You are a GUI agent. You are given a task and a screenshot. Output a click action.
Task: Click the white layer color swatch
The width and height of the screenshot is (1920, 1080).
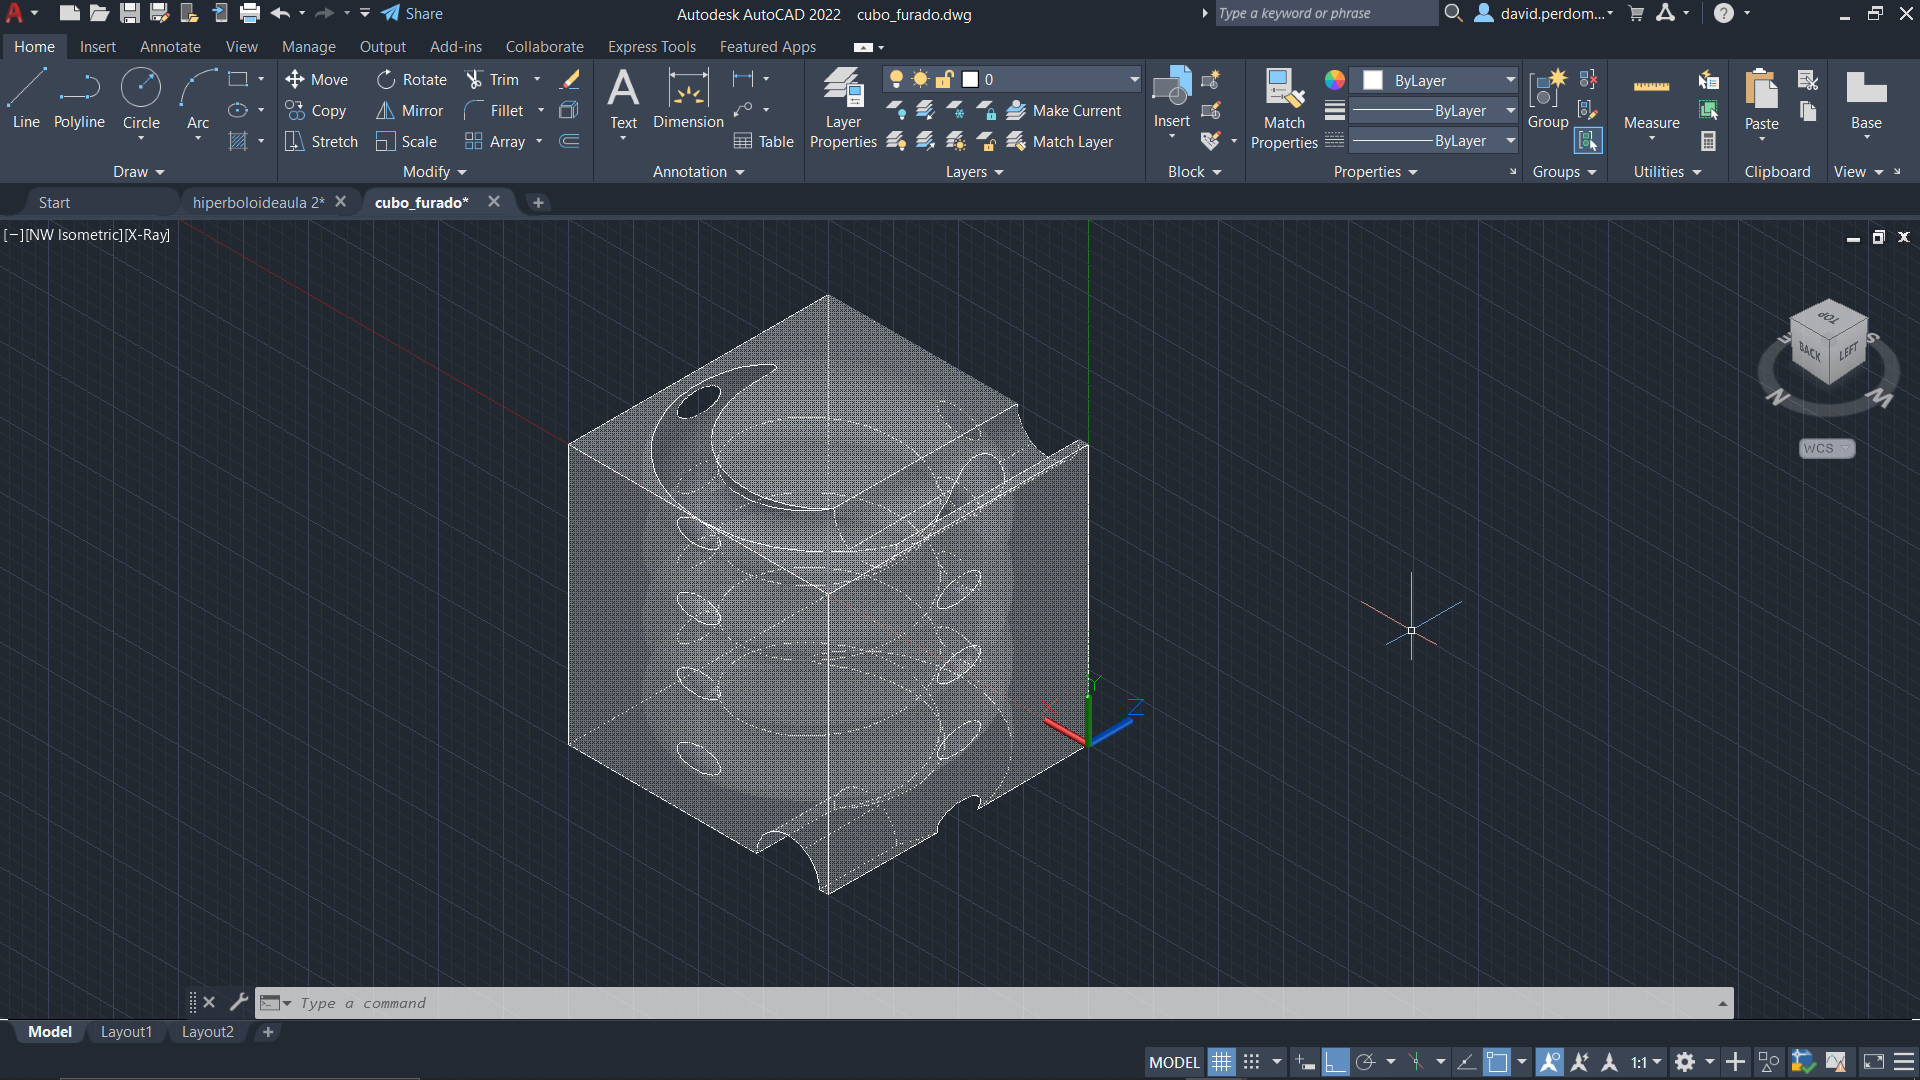(970, 80)
